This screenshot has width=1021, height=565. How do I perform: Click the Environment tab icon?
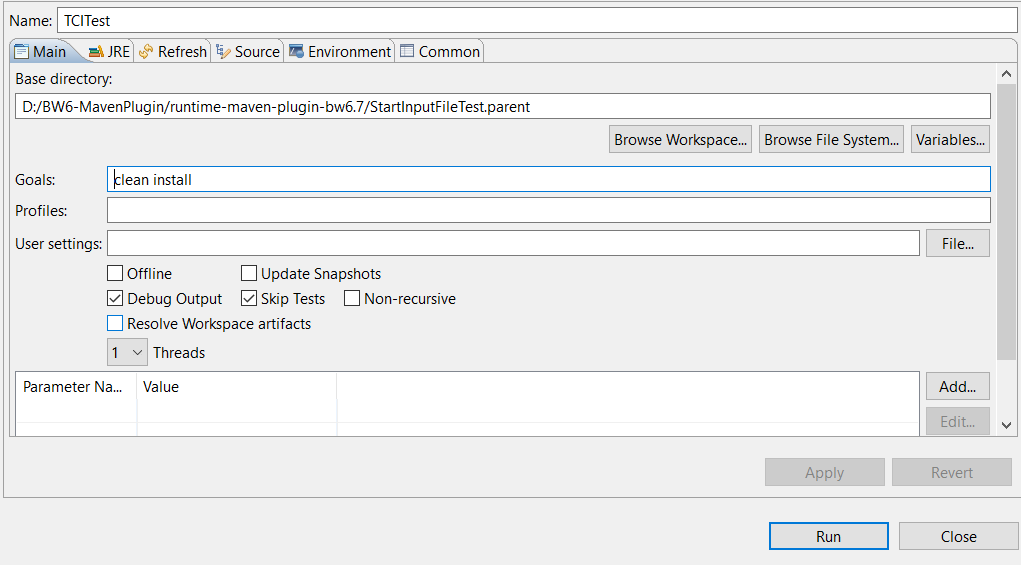coord(296,52)
